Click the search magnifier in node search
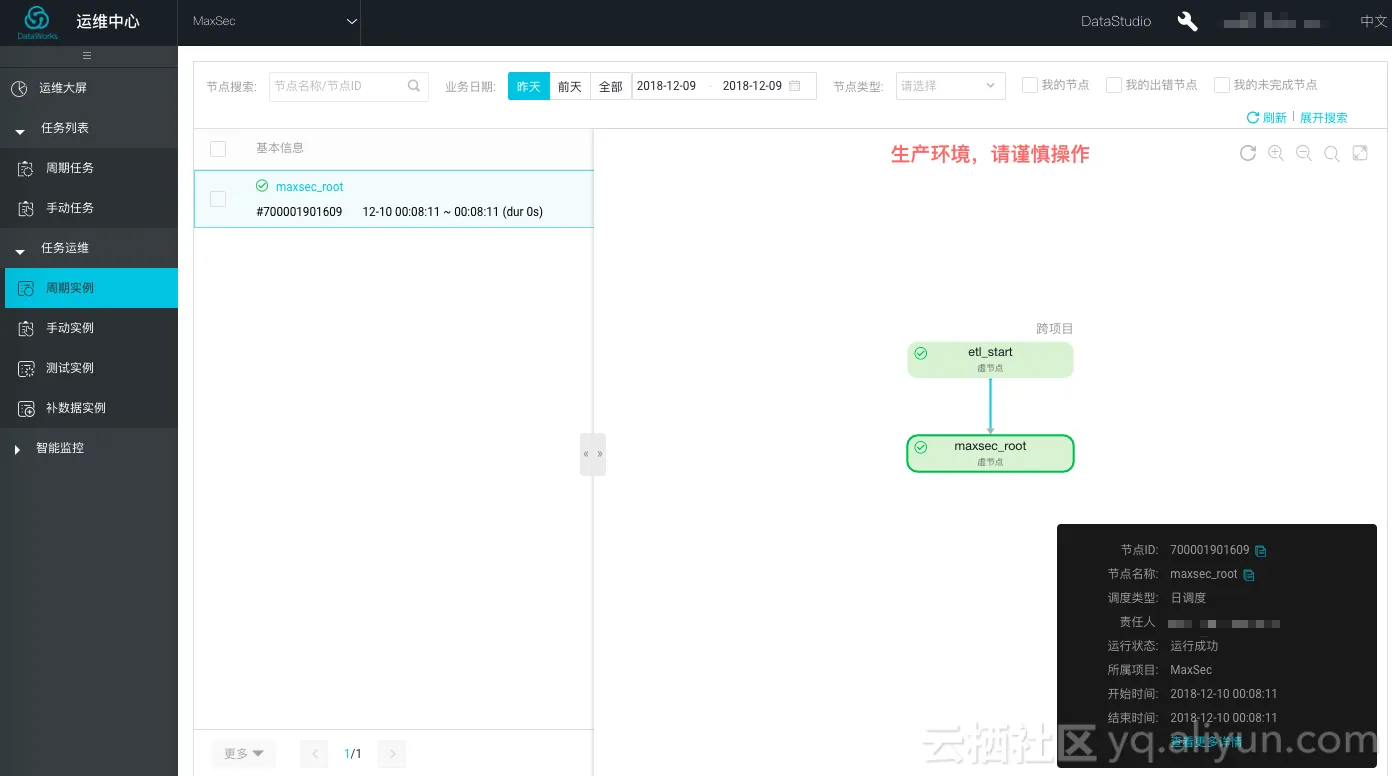1392x776 pixels. pyautogui.click(x=414, y=86)
